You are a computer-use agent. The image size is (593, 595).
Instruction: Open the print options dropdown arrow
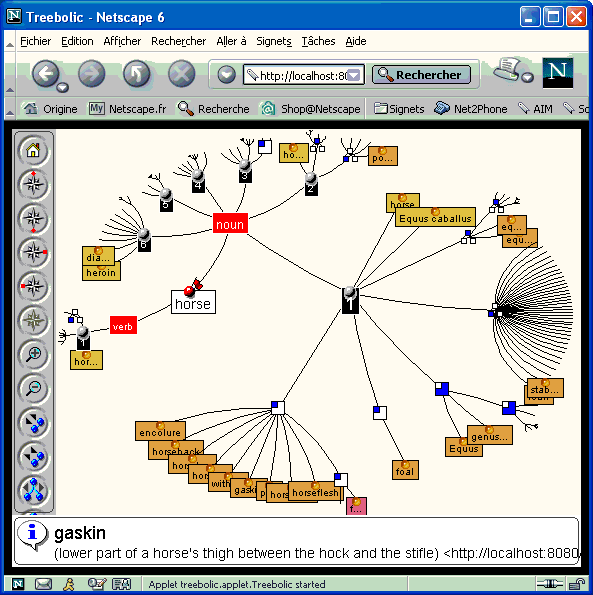[x=527, y=77]
